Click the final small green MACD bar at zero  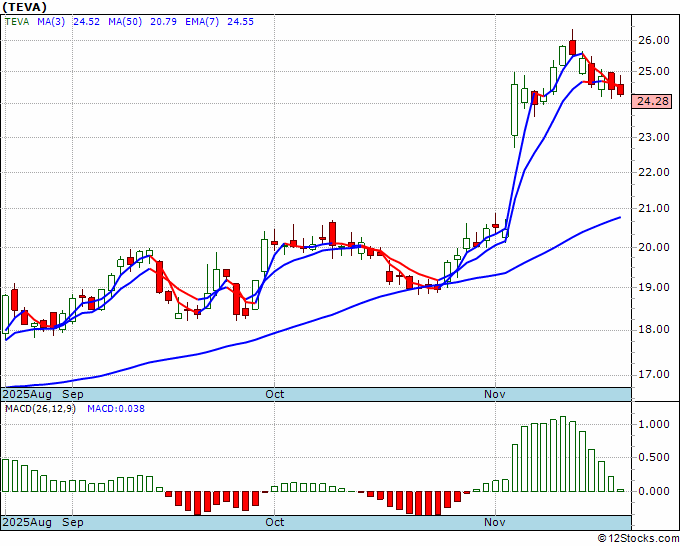(621, 490)
